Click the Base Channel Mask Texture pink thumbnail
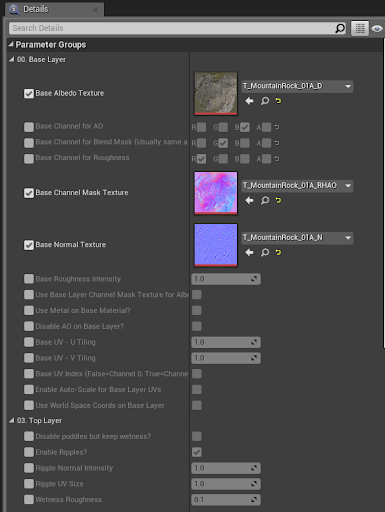The image size is (385, 512). (216, 193)
